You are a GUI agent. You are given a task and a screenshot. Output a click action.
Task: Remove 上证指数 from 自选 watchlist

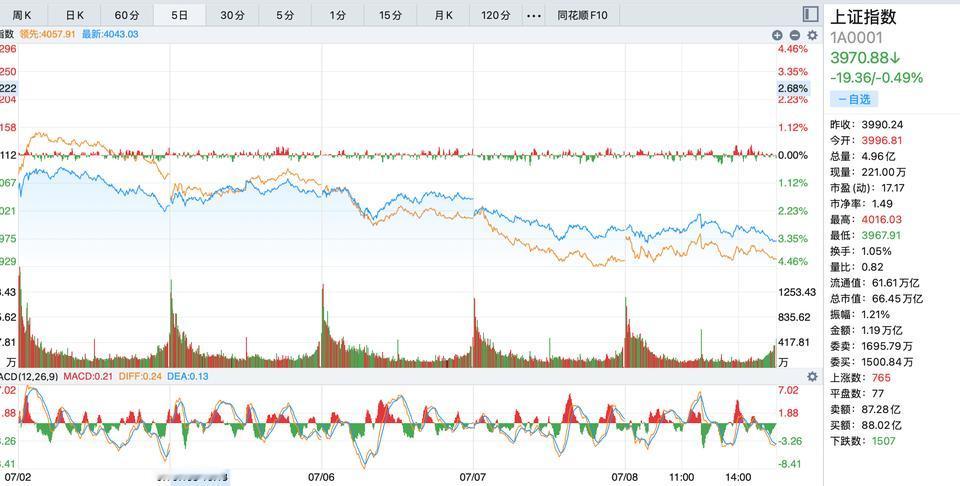[854, 99]
